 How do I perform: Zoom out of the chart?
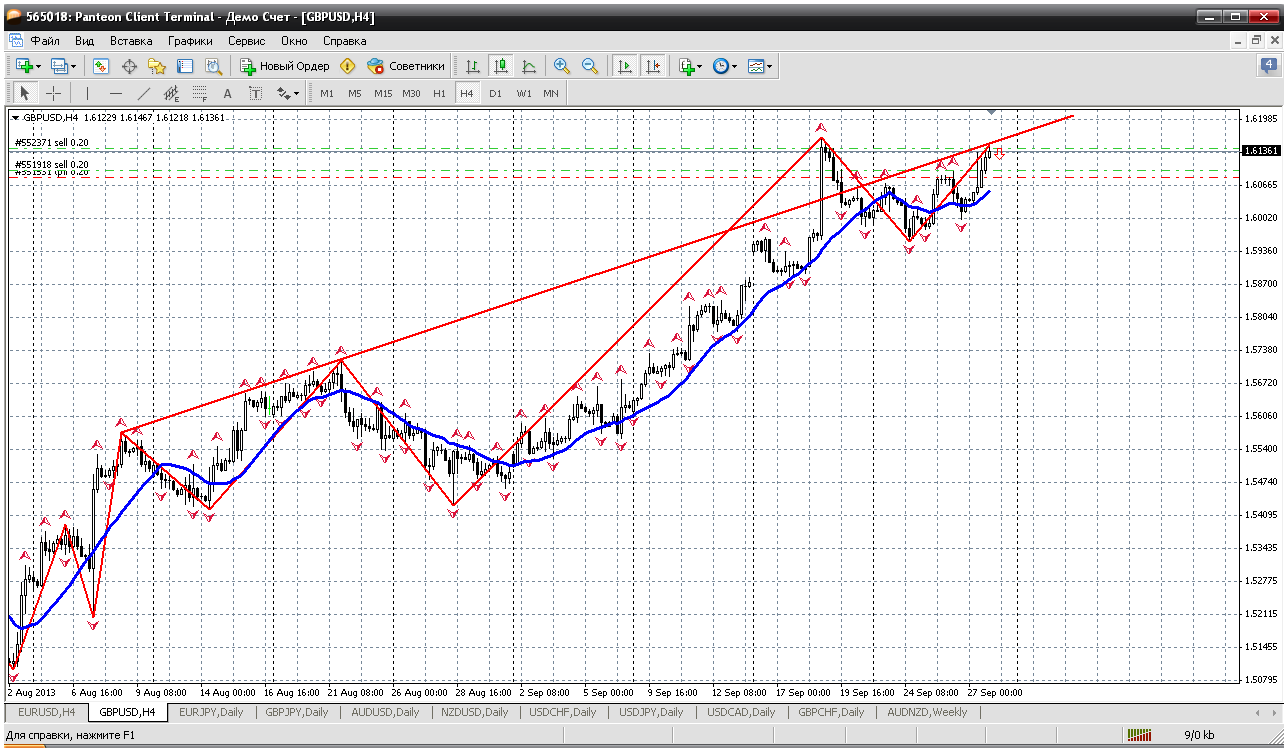(x=590, y=66)
